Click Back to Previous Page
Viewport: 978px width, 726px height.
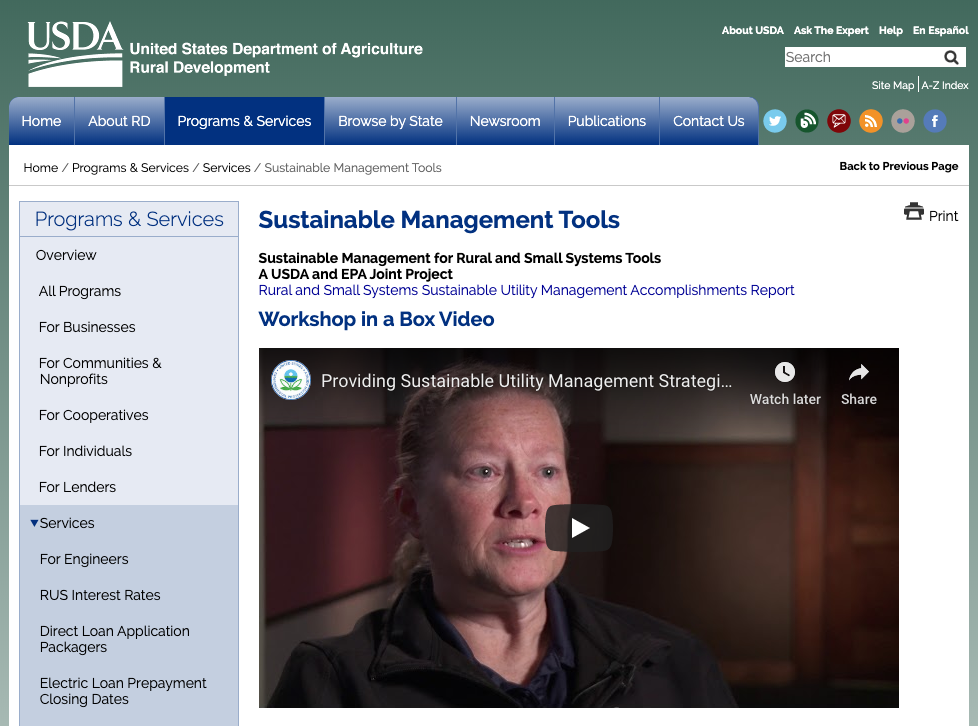point(898,166)
